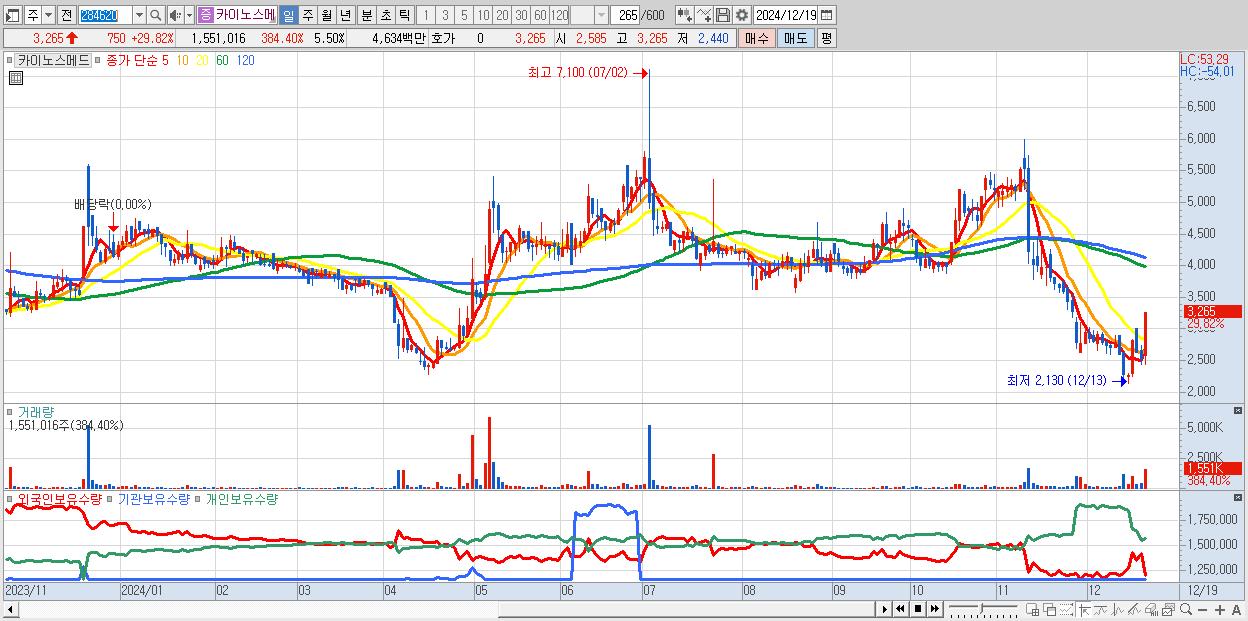Viewport: 1248px width, 621px height.
Task: Click the date field 2024/12/19
Action: (786, 15)
